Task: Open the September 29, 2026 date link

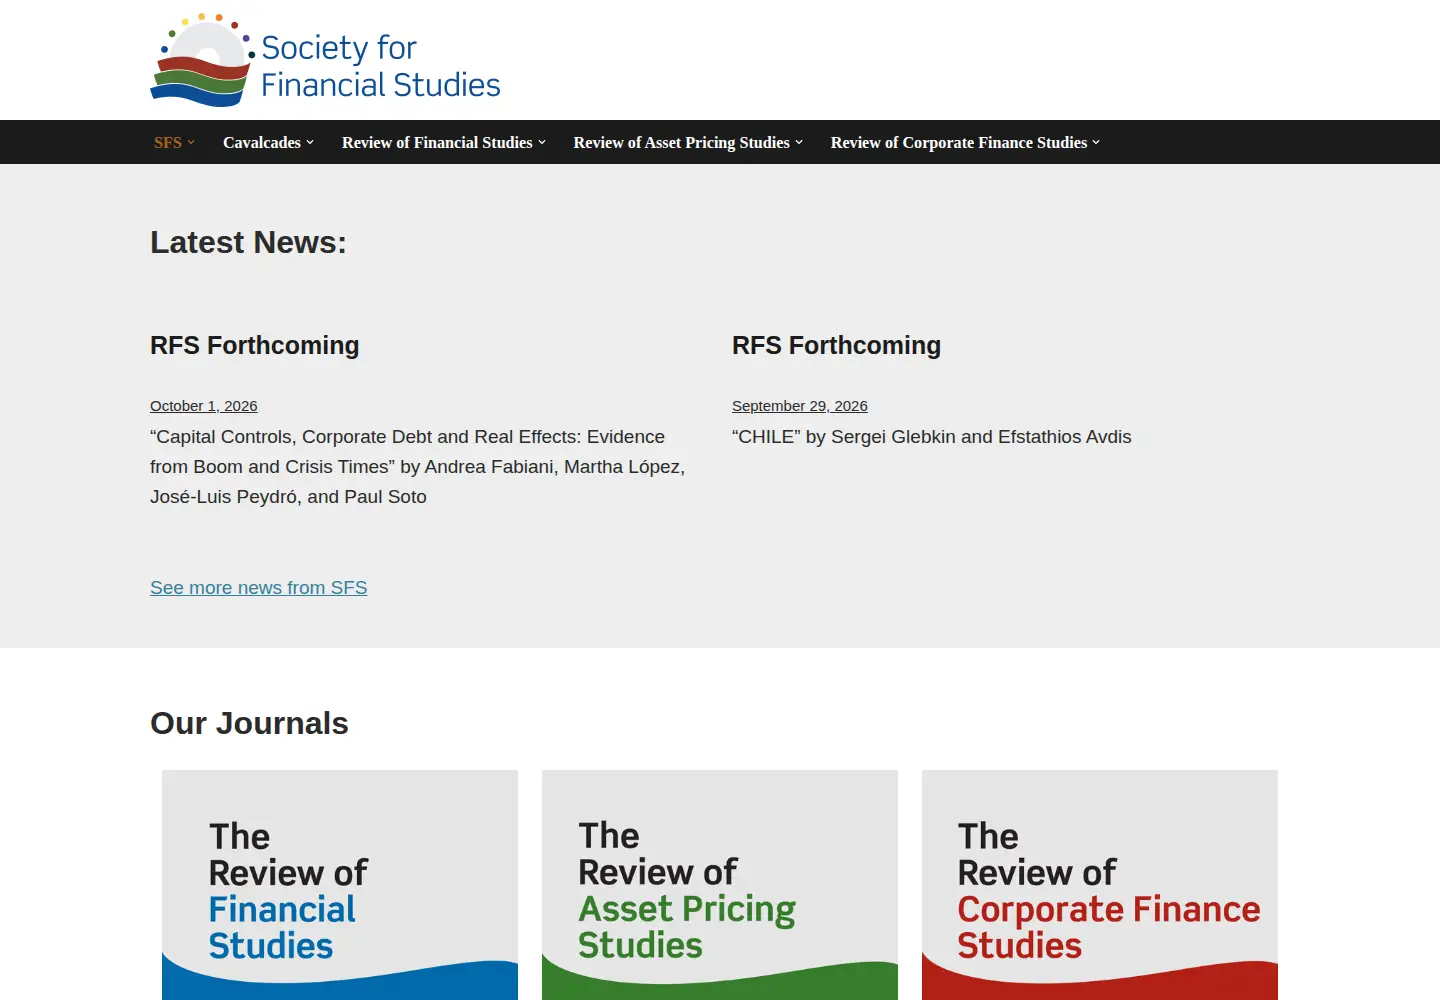Action: click(800, 406)
